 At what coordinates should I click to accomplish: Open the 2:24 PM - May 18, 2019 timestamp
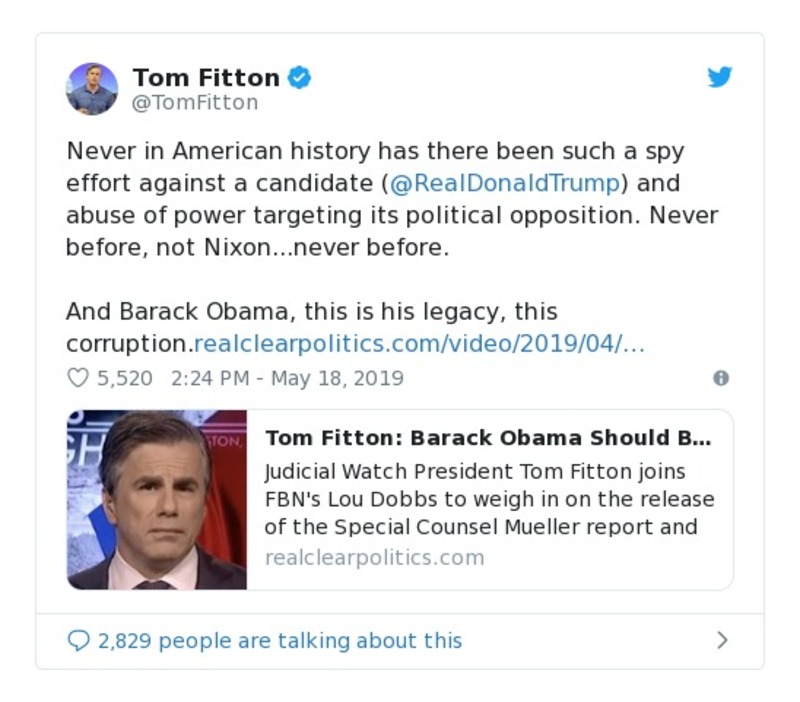(287, 378)
